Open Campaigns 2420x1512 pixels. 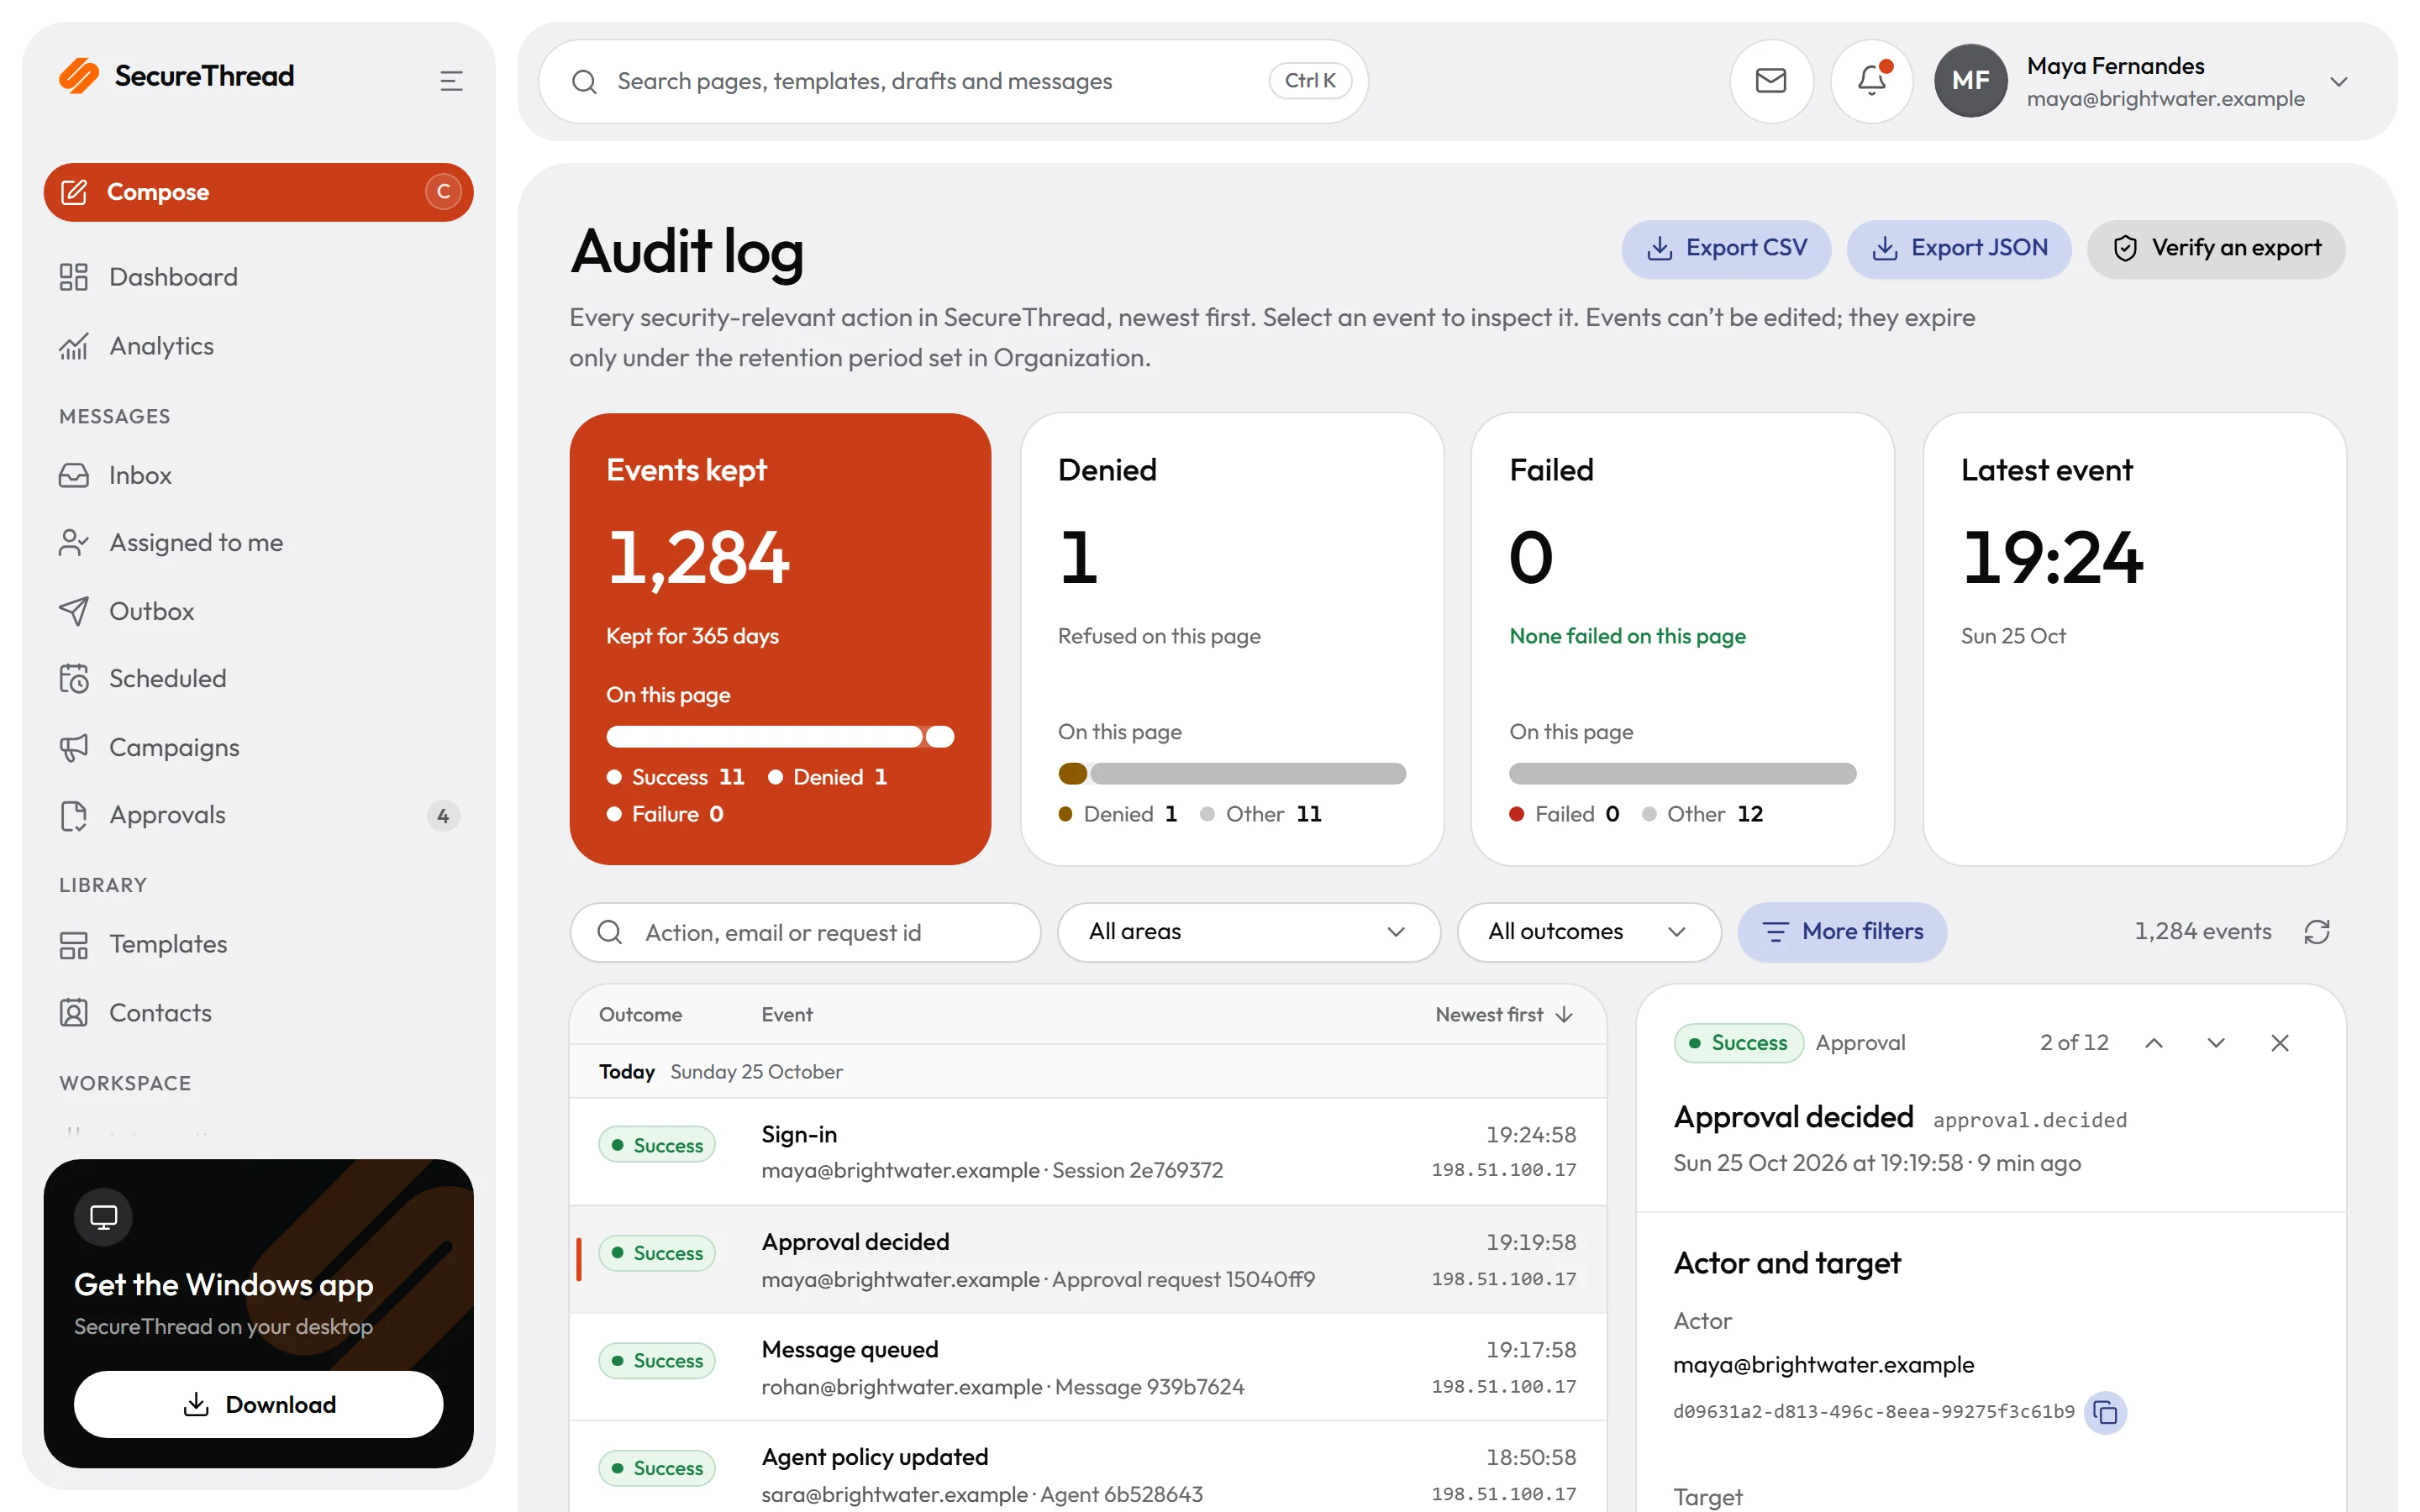pyautogui.click(x=258, y=747)
